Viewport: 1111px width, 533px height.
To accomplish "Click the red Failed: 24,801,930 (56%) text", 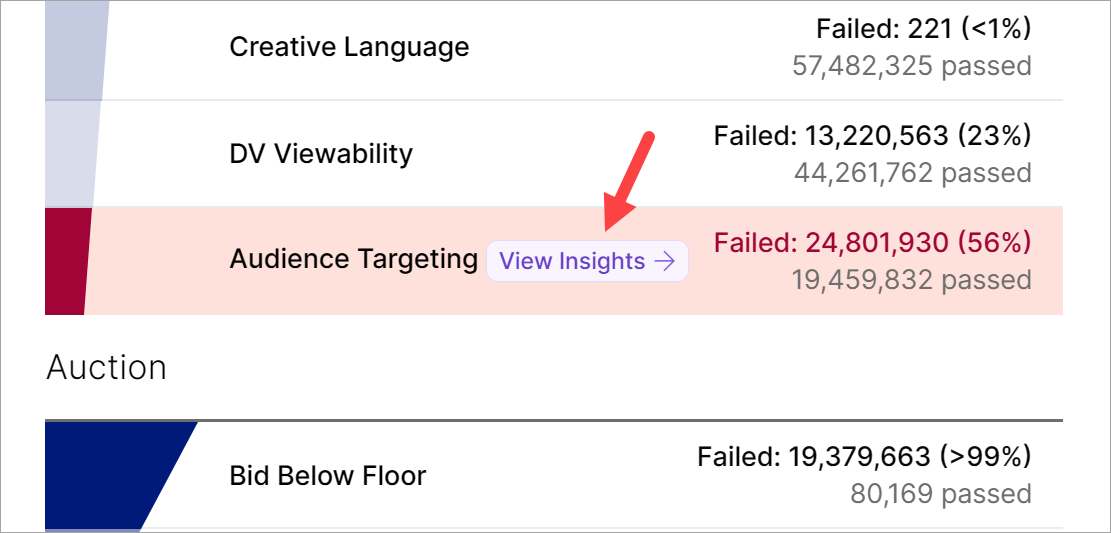I will point(872,242).
